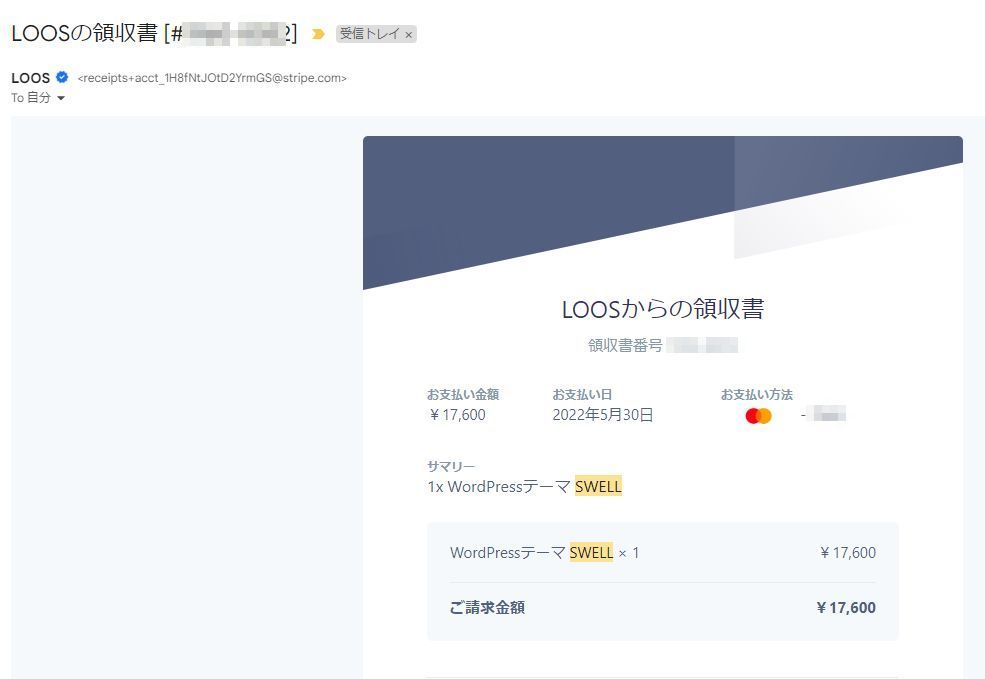The height and width of the screenshot is (679, 985).
Task: Click the To 自分 recipient text
Action: click(x=31, y=98)
